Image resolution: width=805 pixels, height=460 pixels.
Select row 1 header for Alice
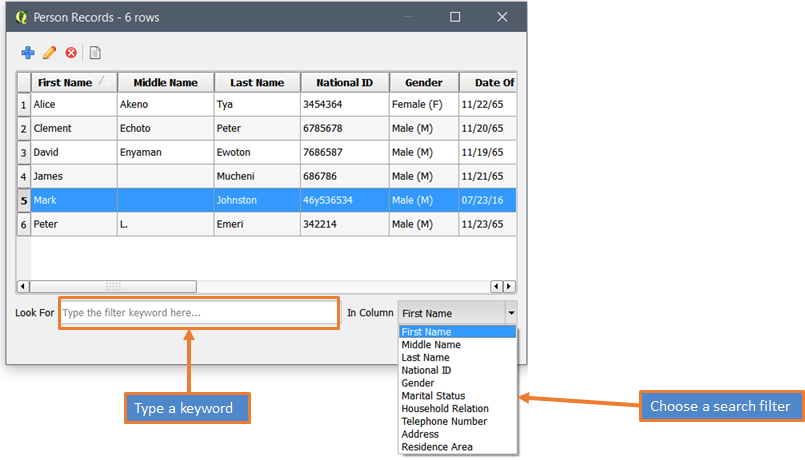point(23,104)
